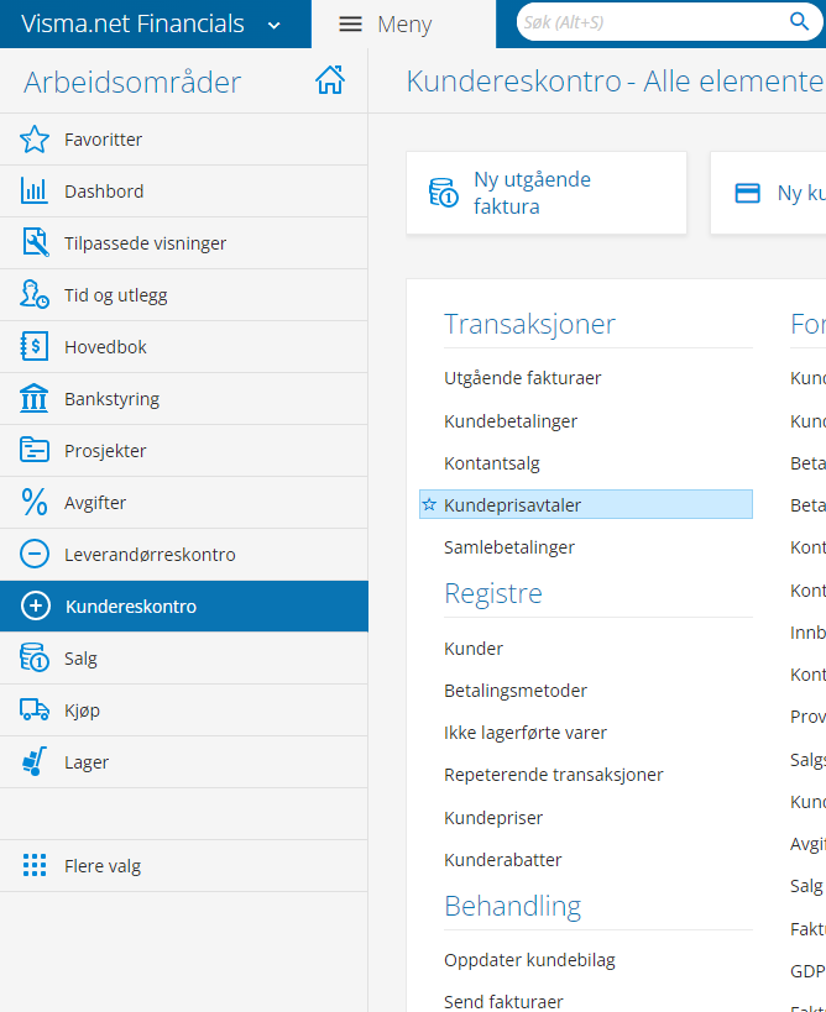Screen dimensions: 826x1012
Task: Open Favoritter star icon in sidebar
Action: pyautogui.click(x=34, y=139)
